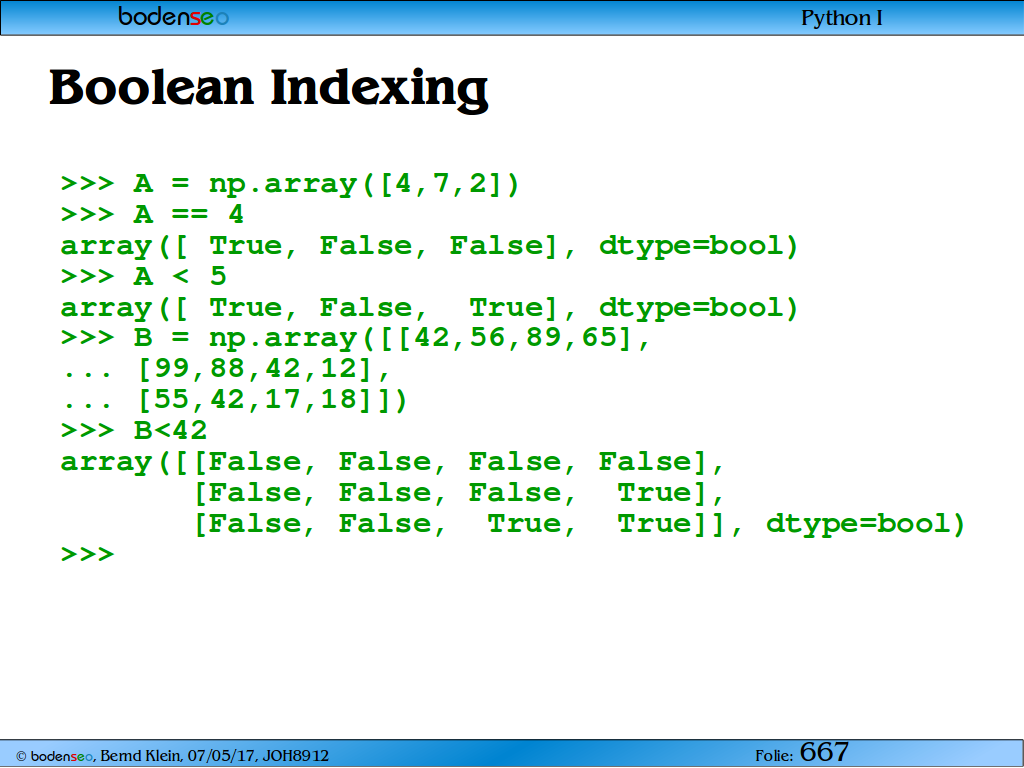The height and width of the screenshot is (768, 1024).
Task: Click the 'Boolean Indexing' slide title
Action: 268,88
